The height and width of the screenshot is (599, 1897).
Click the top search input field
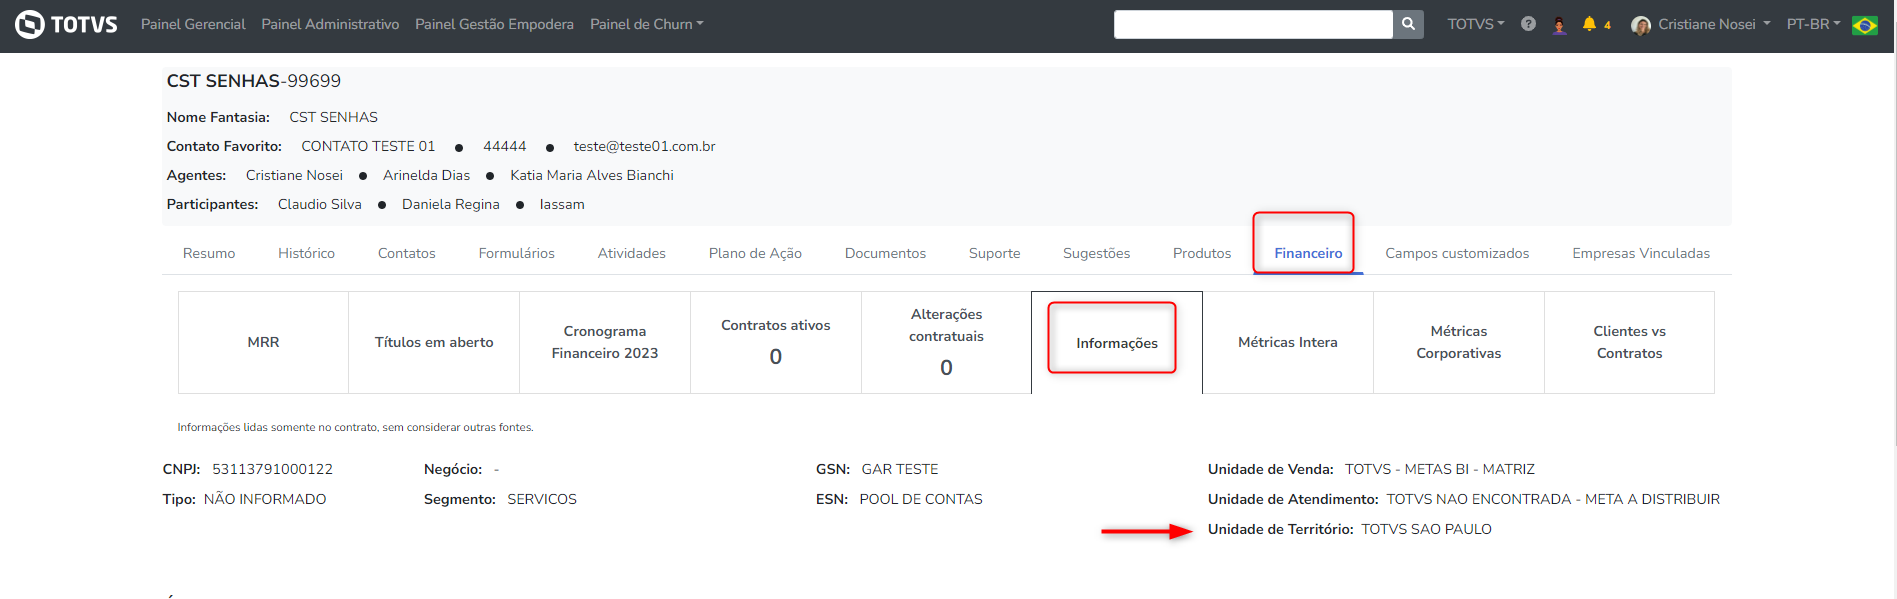tap(1253, 24)
